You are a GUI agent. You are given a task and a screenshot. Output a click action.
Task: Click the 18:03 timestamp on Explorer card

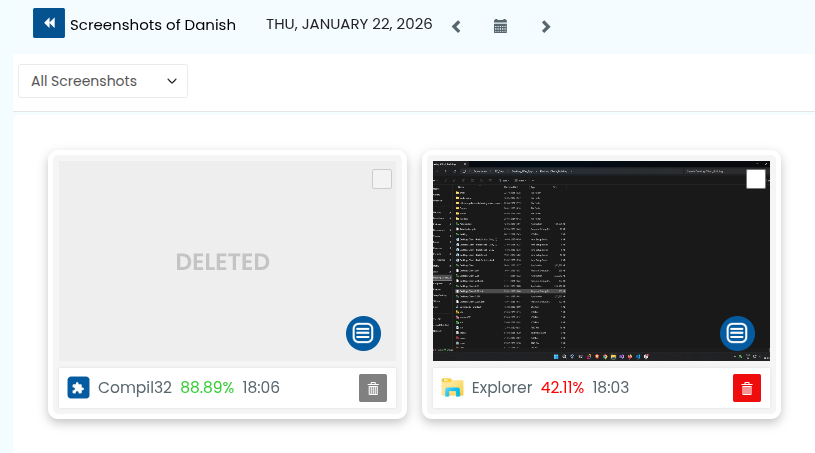tap(611, 388)
